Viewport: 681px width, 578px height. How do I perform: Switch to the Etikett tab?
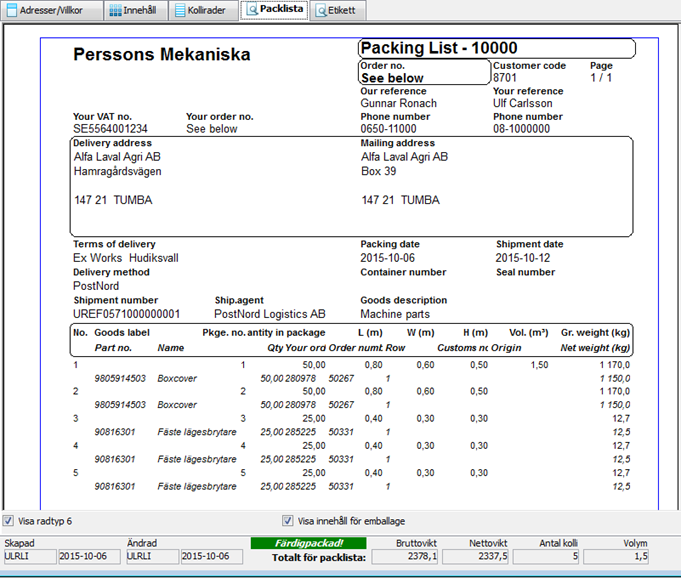pos(338,10)
